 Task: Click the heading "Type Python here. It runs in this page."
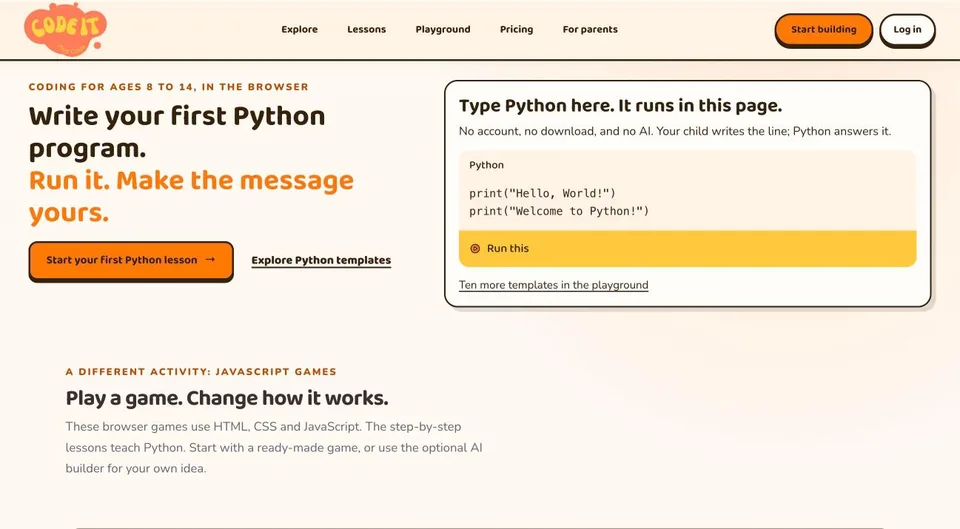click(x=620, y=106)
